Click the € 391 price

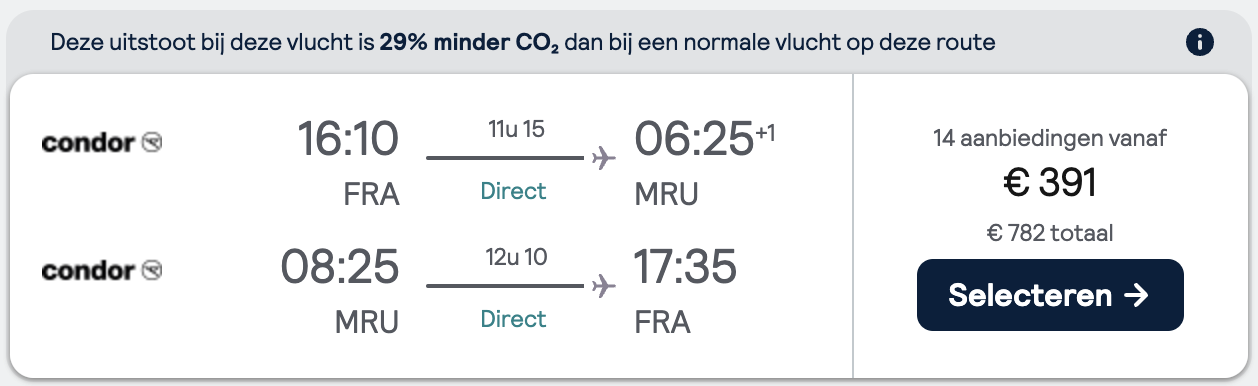[x=1050, y=182]
